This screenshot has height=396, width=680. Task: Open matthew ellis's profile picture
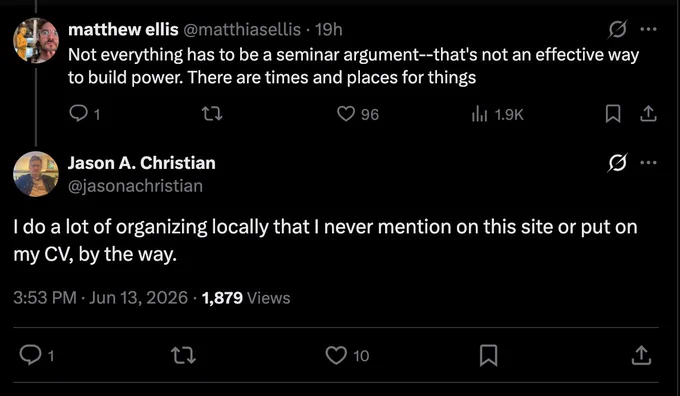pos(36,41)
